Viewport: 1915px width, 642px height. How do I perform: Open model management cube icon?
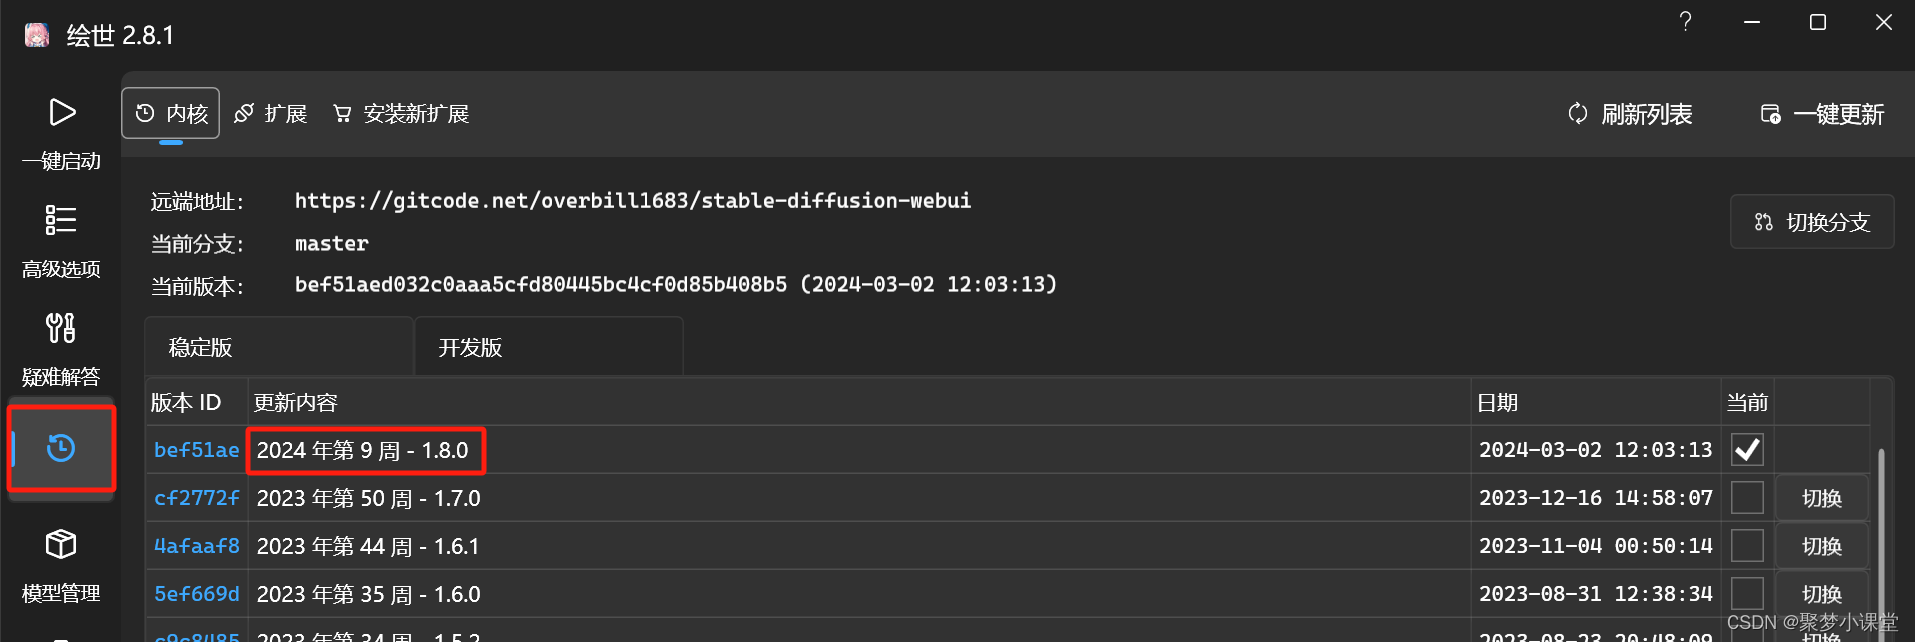[x=61, y=544]
